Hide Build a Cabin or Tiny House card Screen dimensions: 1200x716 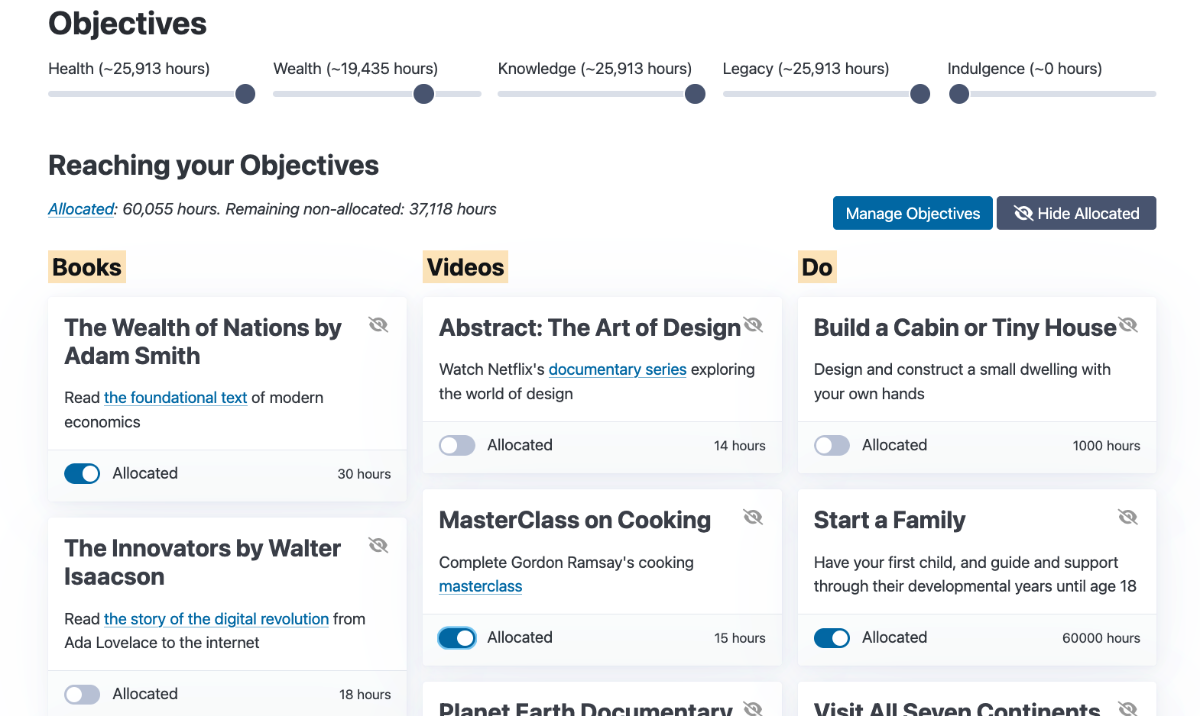click(x=1128, y=325)
